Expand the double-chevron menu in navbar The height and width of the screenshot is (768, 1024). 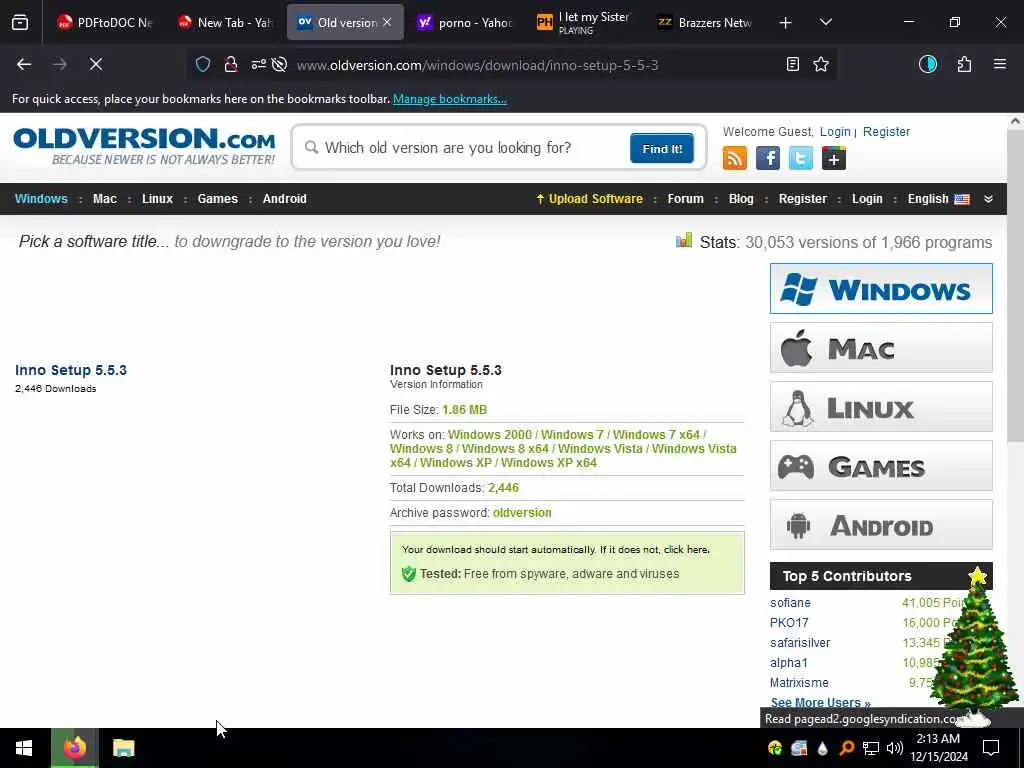pyautogui.click(x=988, y=199)
